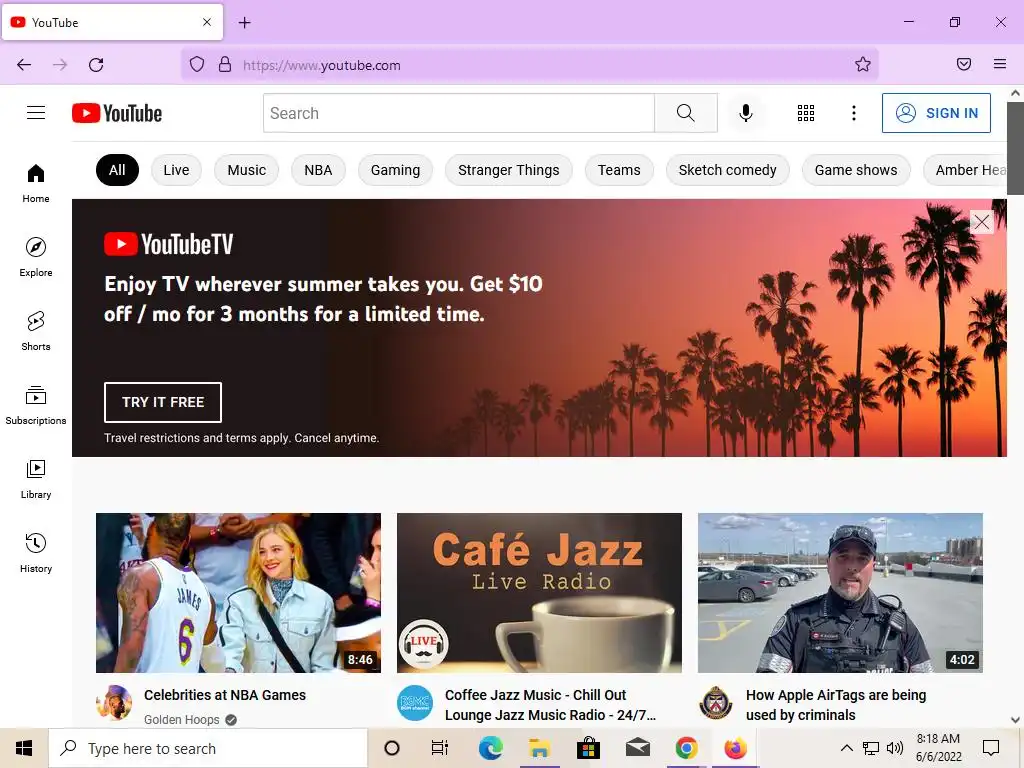Open the YouTube hamburger guide menu
This screenshot has height=768, width=1024.
pyautogui.click(x=36, y=113)
